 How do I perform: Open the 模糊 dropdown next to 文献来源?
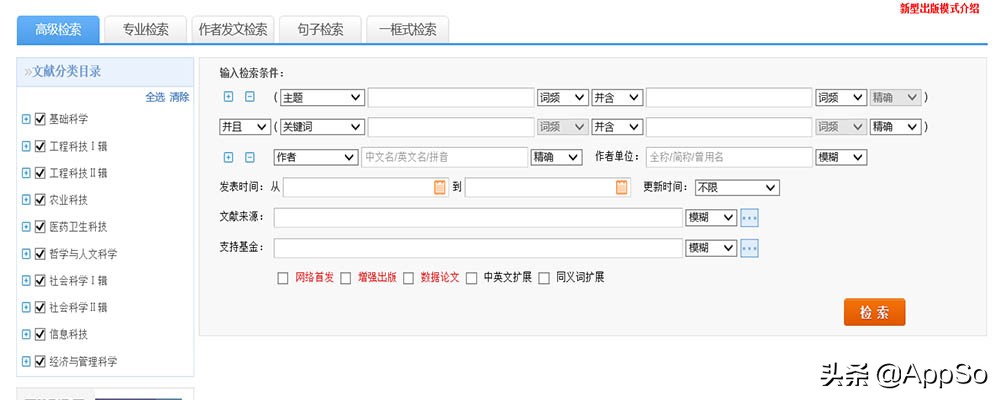tap(711, 218)
